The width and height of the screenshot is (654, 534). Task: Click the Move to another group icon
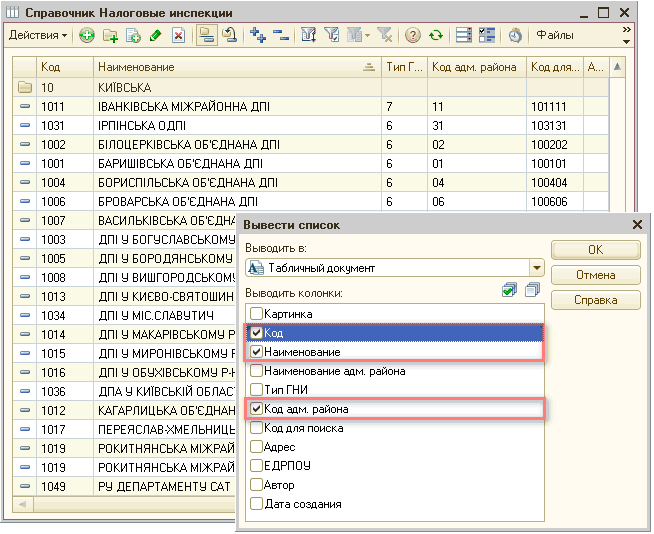point(229,35)
